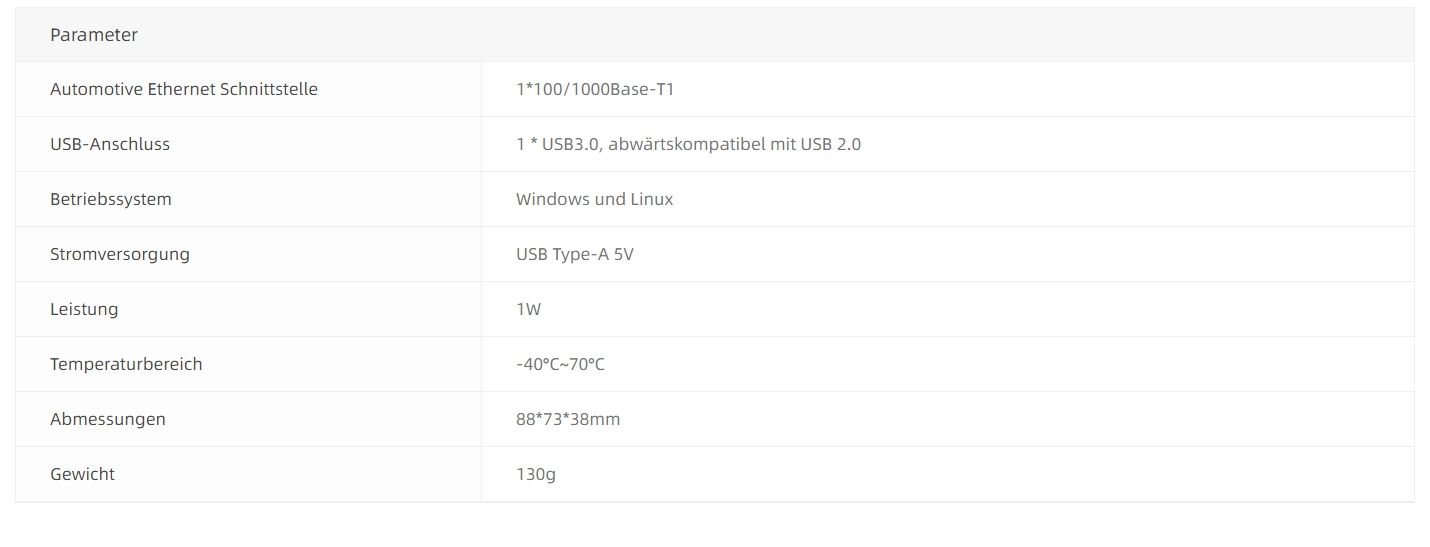Image resolution: width=1430 pixels, height=547 pixels.
Task: Click the 88*73*38mm dimensions value
Action: [x=568, y=419]
